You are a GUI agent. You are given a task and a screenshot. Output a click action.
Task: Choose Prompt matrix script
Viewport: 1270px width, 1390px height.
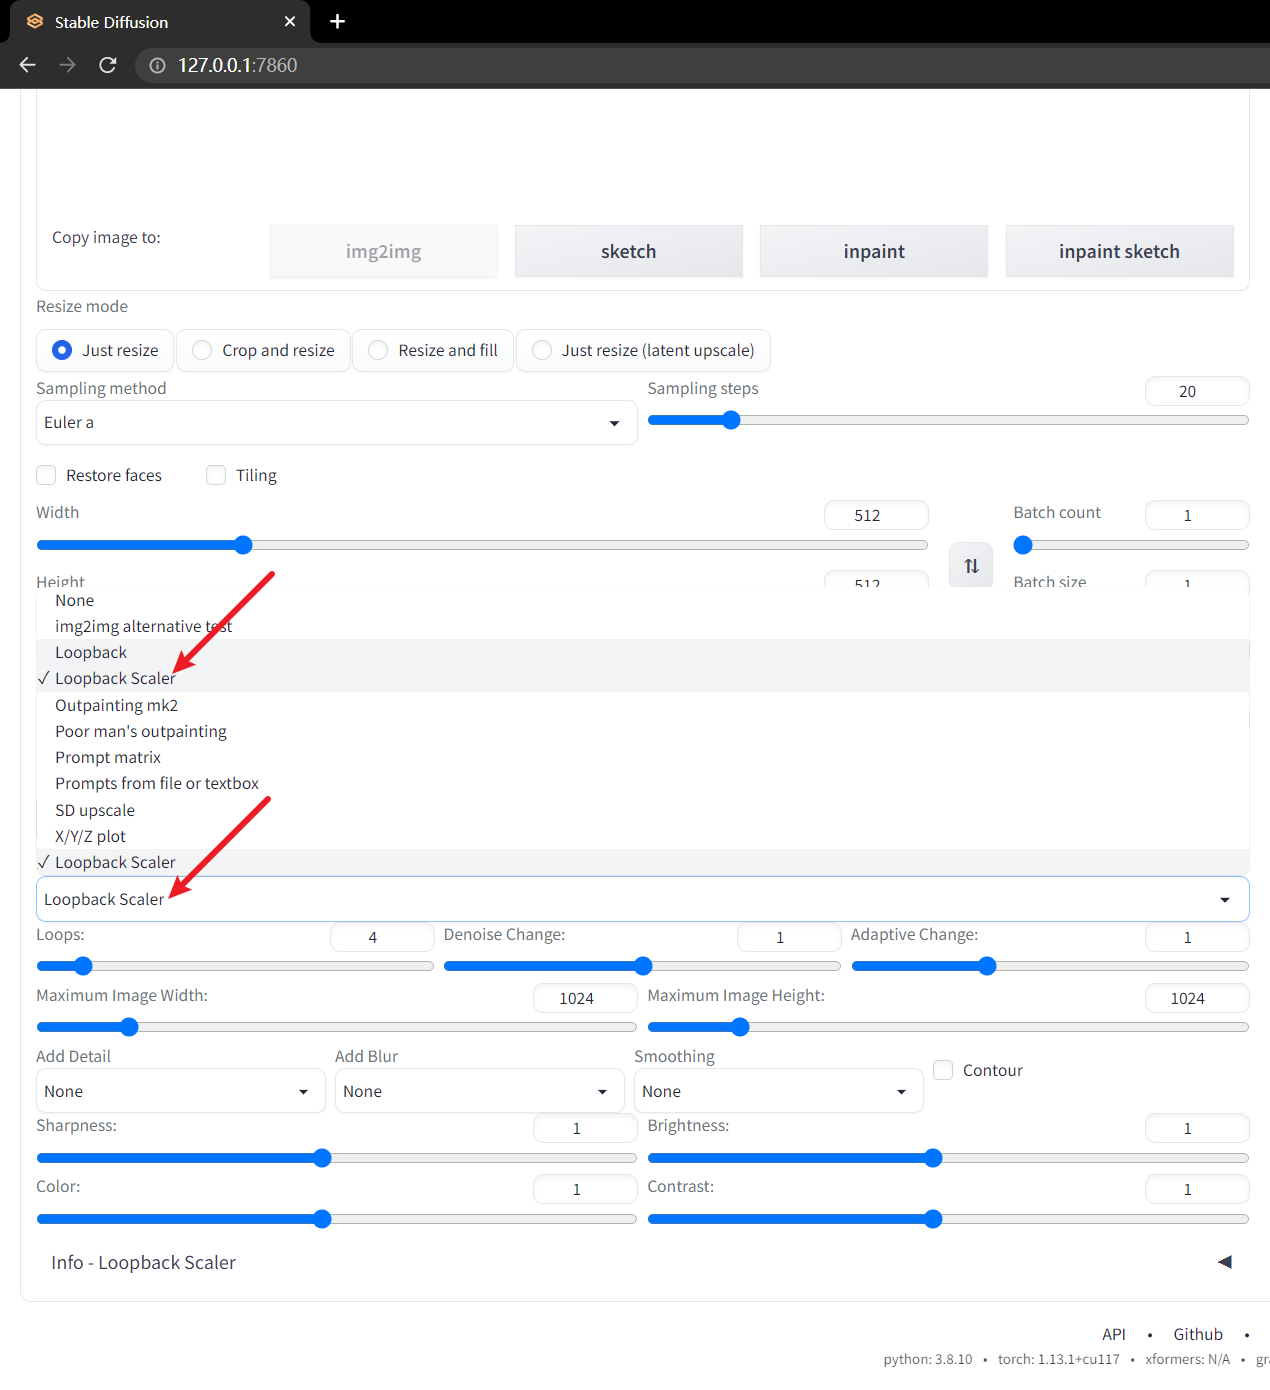[x=643, y=757]
